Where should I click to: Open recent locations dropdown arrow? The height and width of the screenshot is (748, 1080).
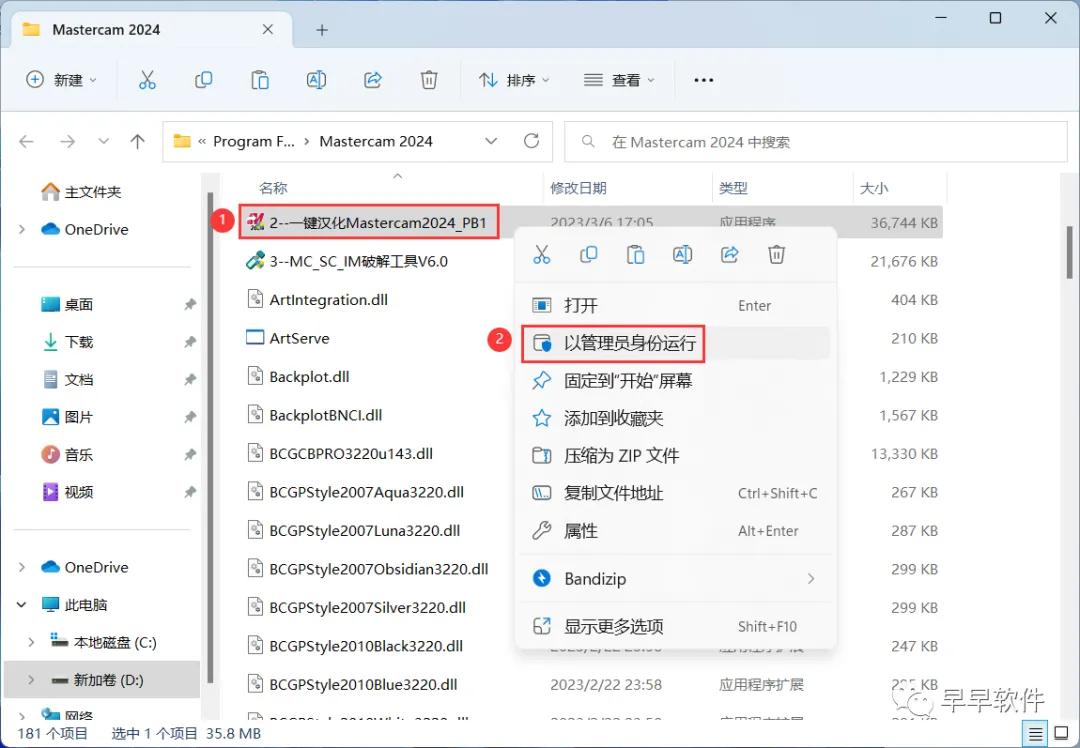click(x=103, y=142)
